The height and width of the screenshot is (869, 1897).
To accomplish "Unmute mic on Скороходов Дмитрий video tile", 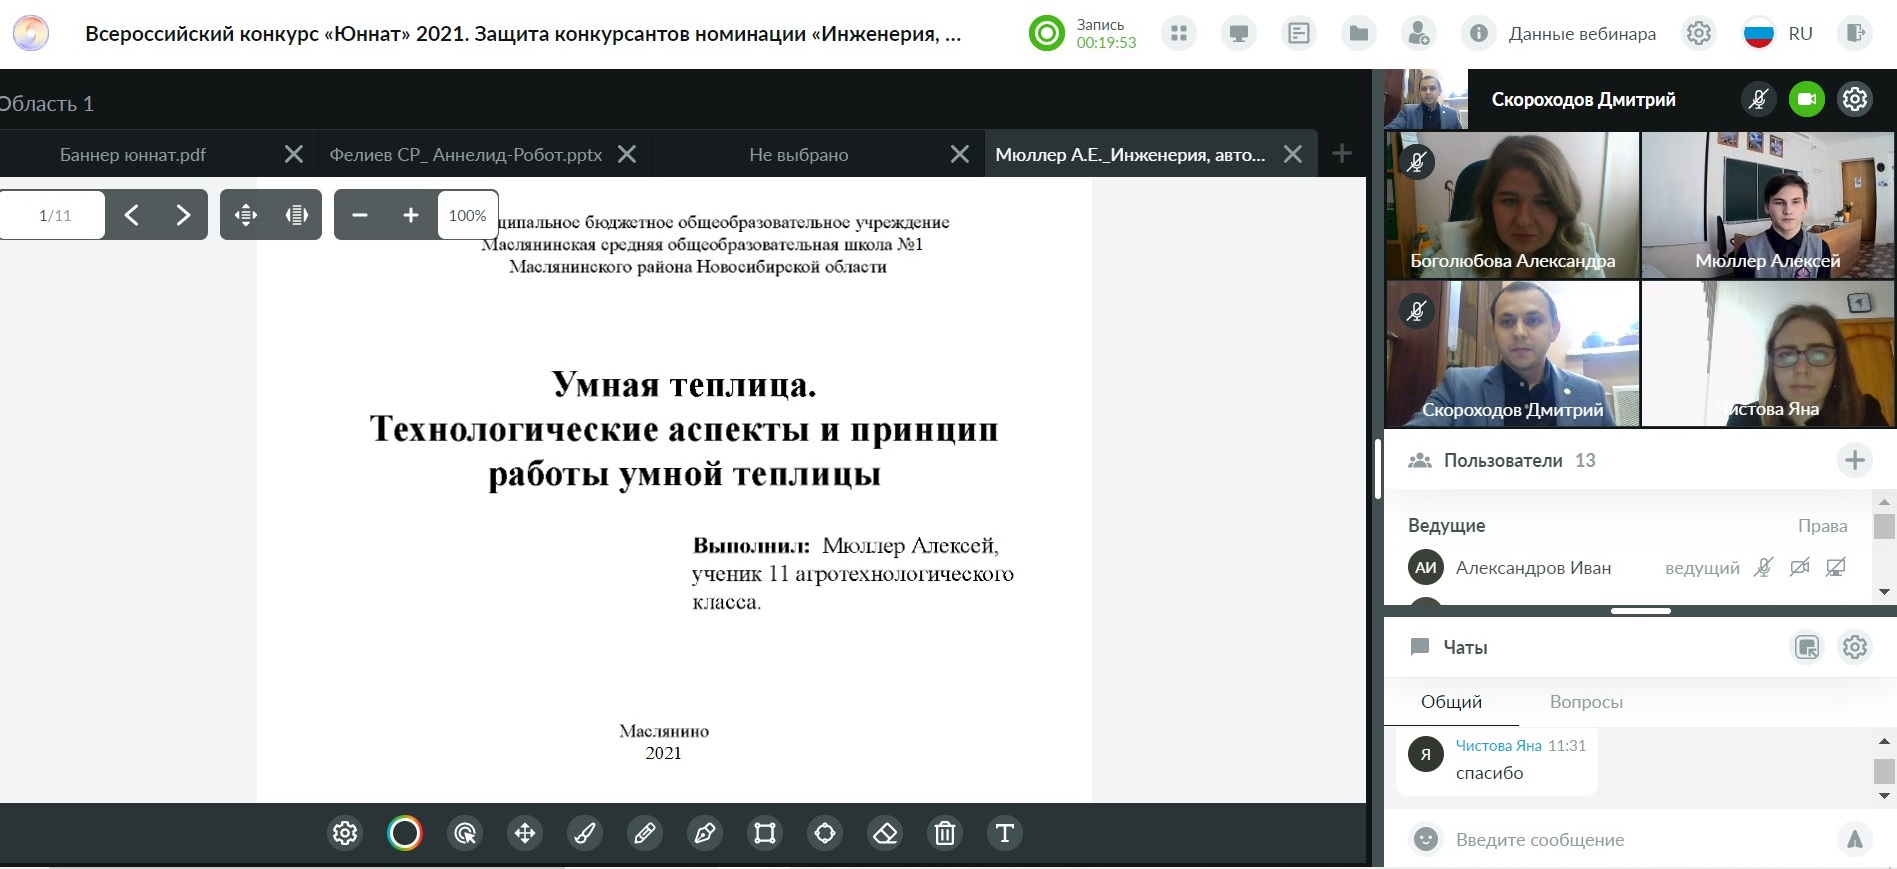I will pyautogui.click(x=1416, y=311).
